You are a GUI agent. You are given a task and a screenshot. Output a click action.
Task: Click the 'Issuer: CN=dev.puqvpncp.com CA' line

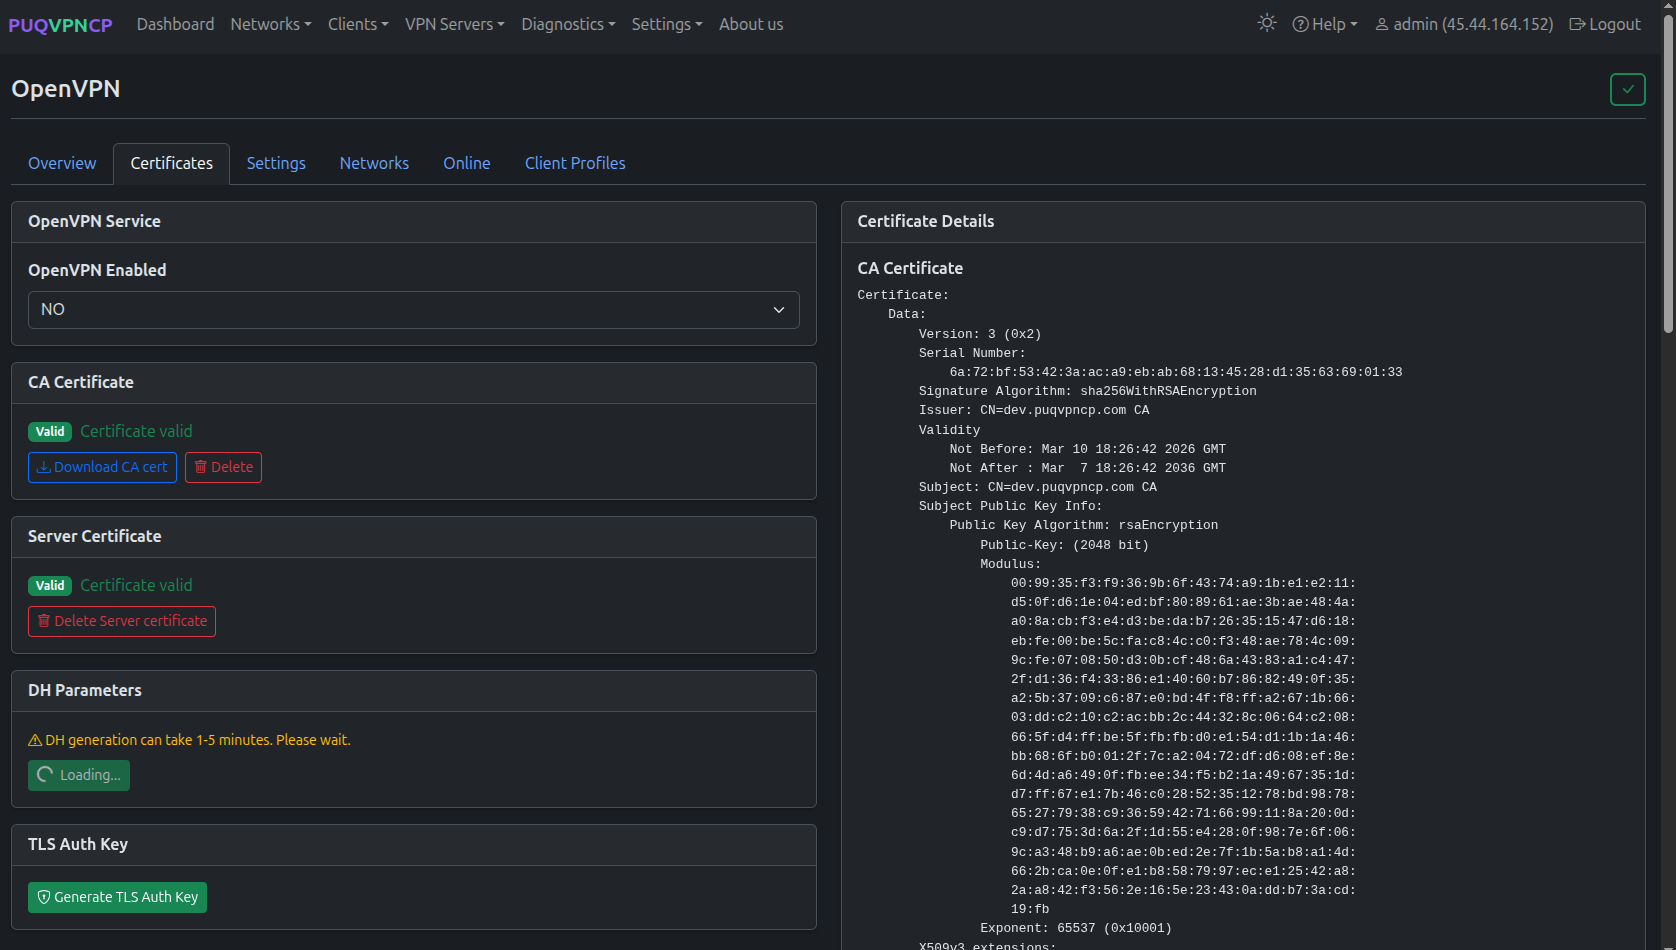pyautogui.click(x=1034, y=410)
